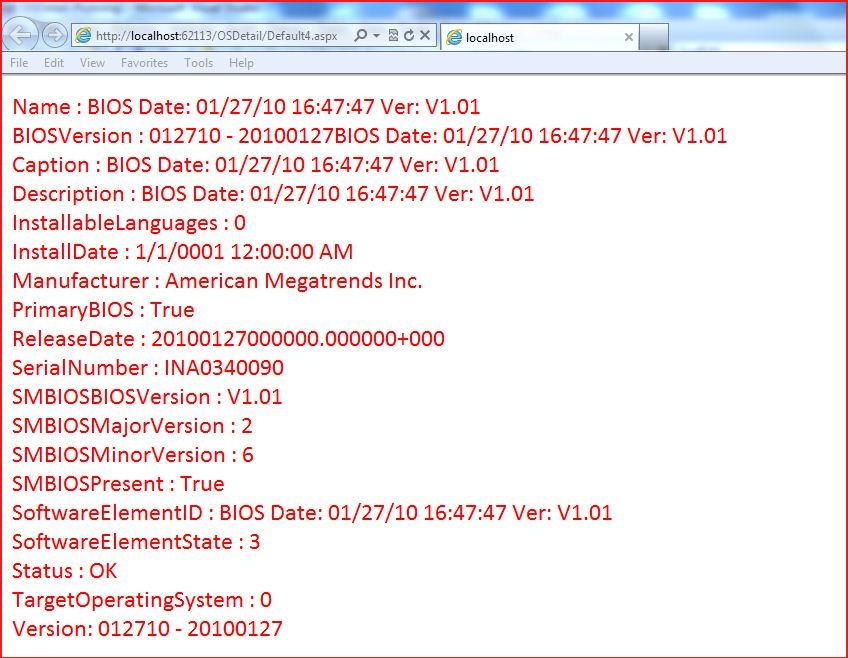848x658 pixels.
Task: Toggle the Compatibility View icon
Action: point(393,36)
